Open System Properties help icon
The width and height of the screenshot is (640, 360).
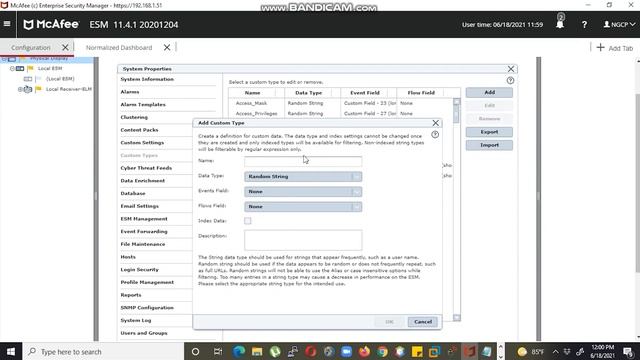coord(510,80)
